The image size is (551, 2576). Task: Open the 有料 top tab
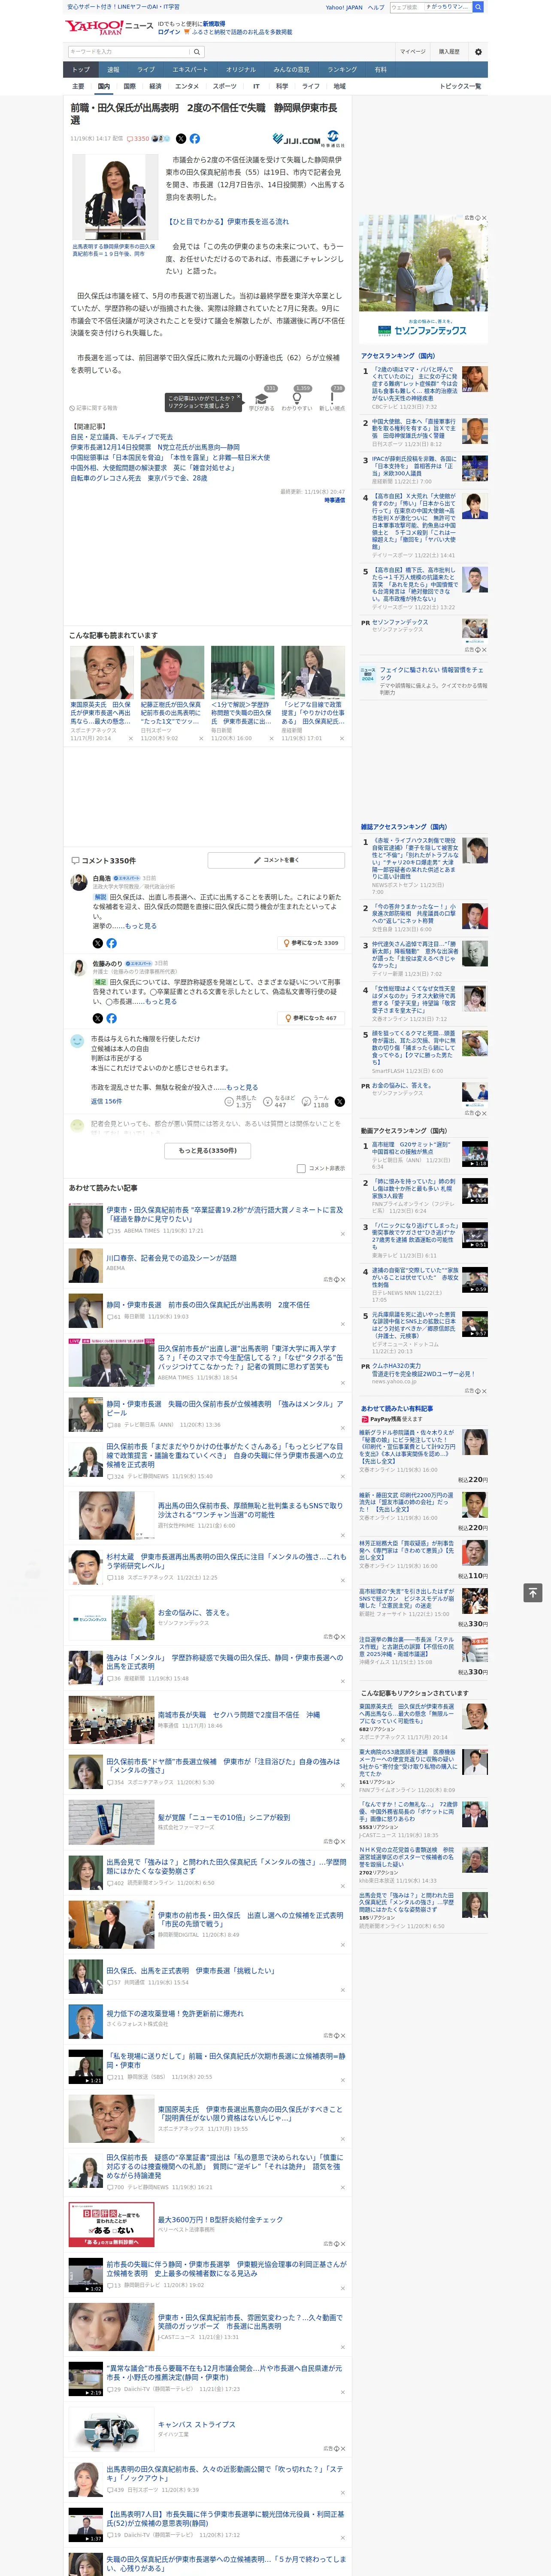point(380,70)
